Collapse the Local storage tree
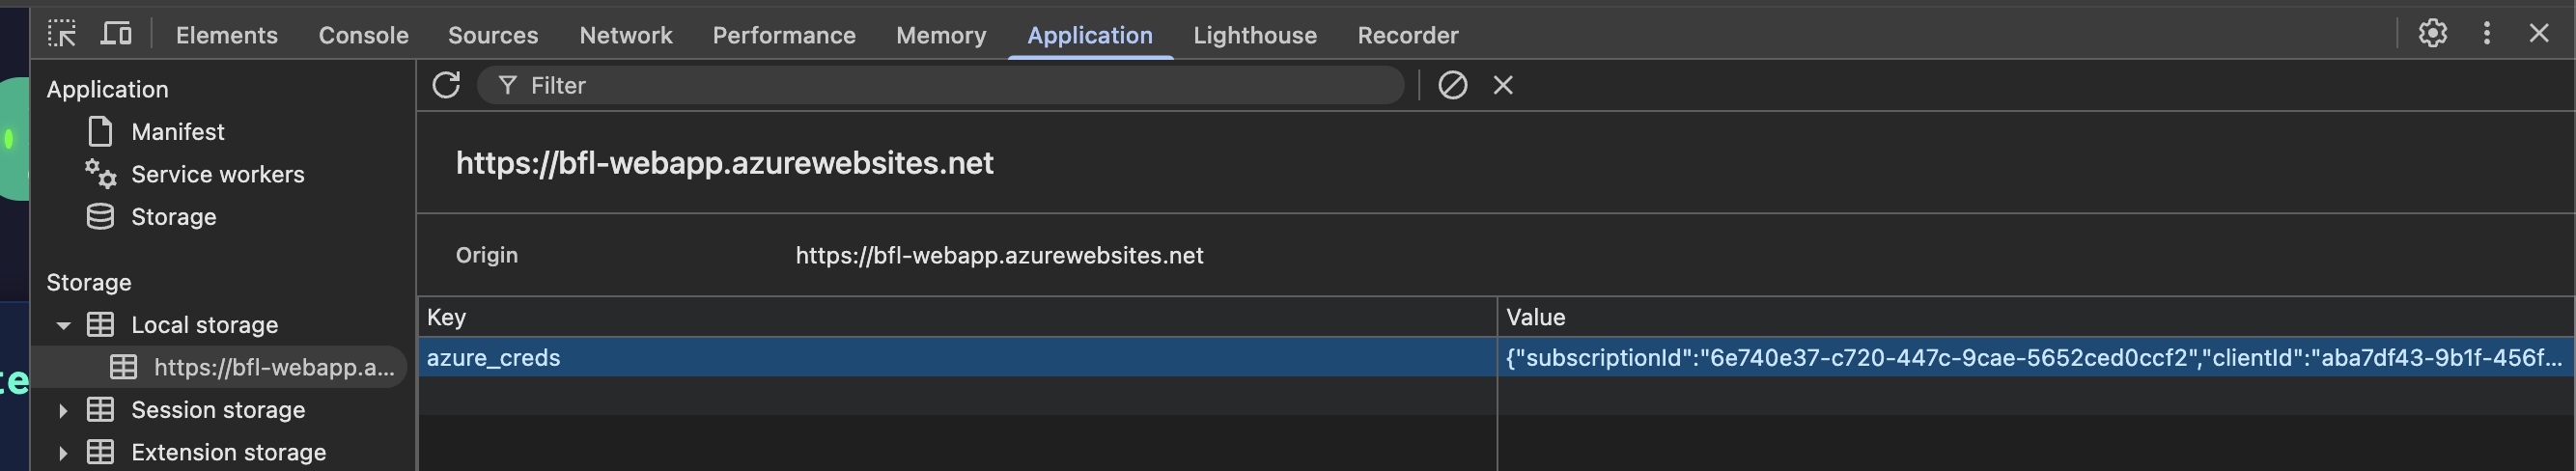Image resolution: width=2576 pixels, height=471 pixels. (x=63, y=325)
